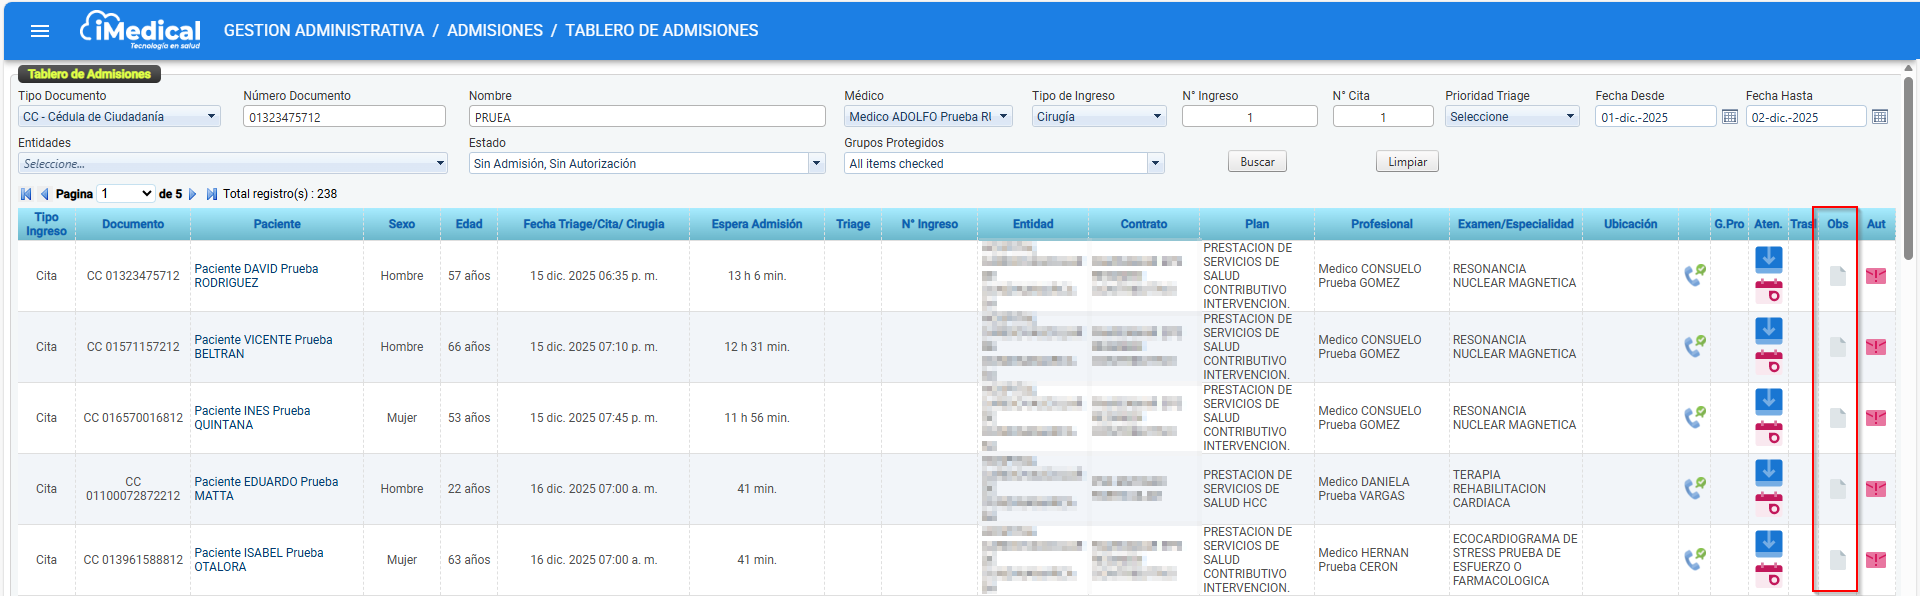Click pink calendar icon in INES's row
The image size is (1920, 596).
pos(1768,433)
